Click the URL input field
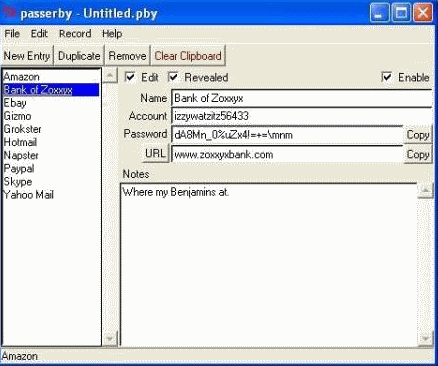The image size is (438, 366). pyautogui.click(x=287, y=154)
